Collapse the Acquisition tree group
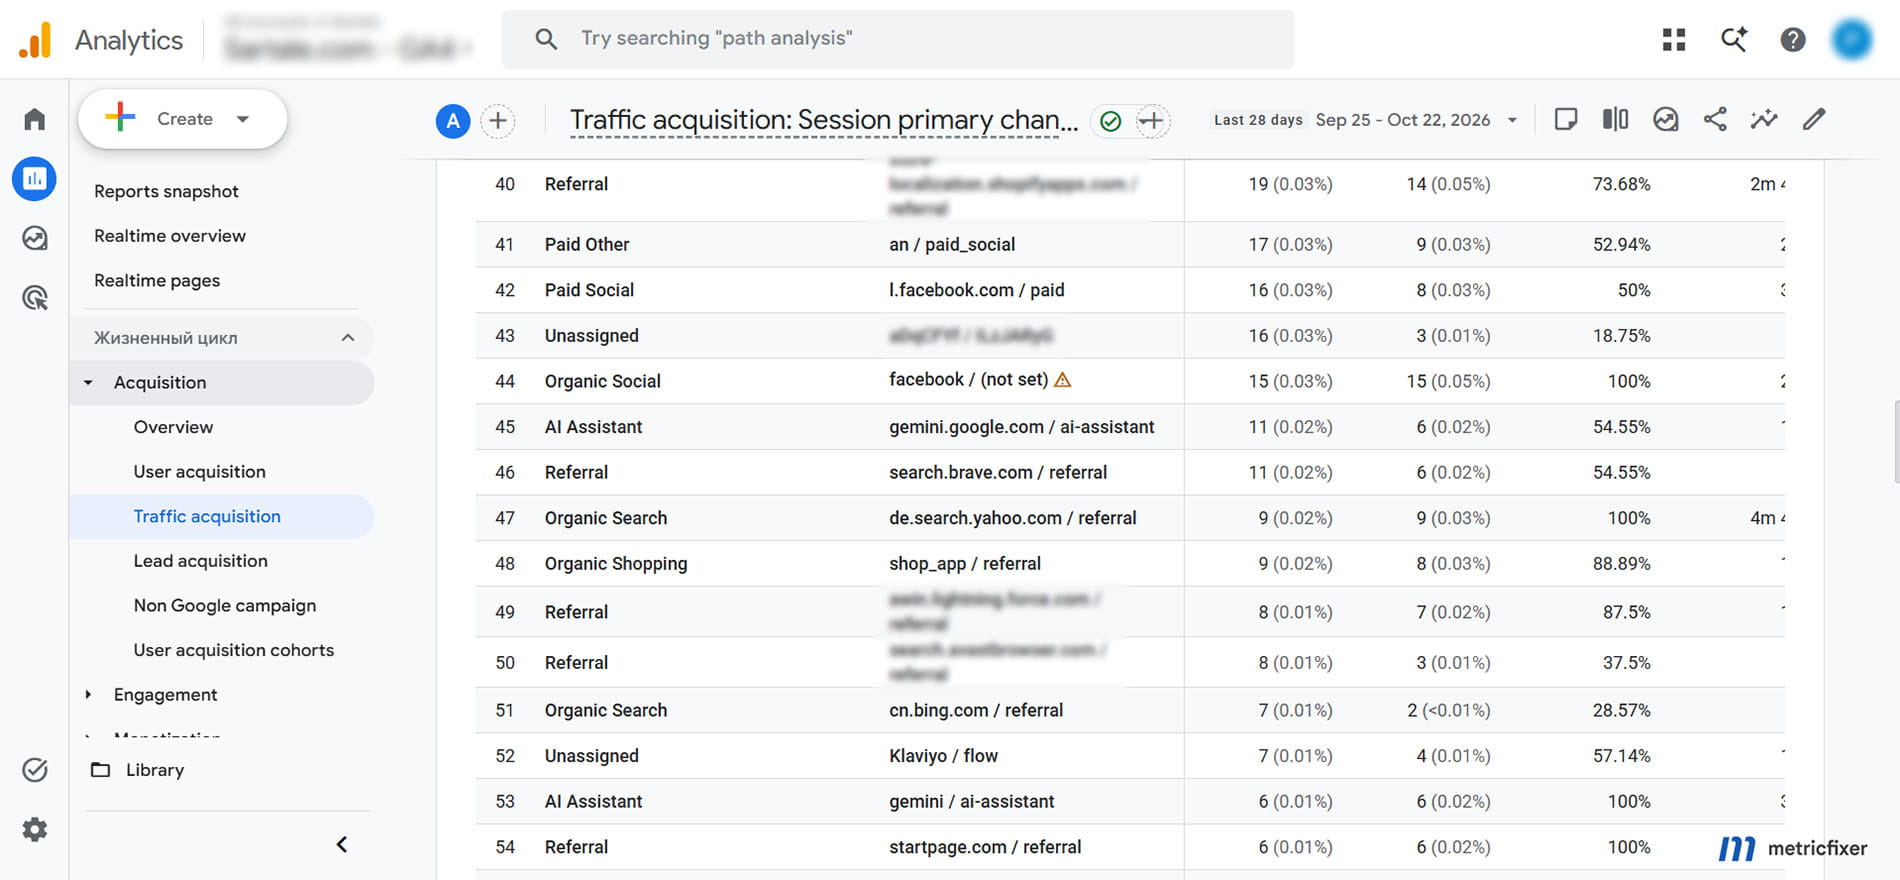Viewport: 1900px width, 880px height. point(88,383)
